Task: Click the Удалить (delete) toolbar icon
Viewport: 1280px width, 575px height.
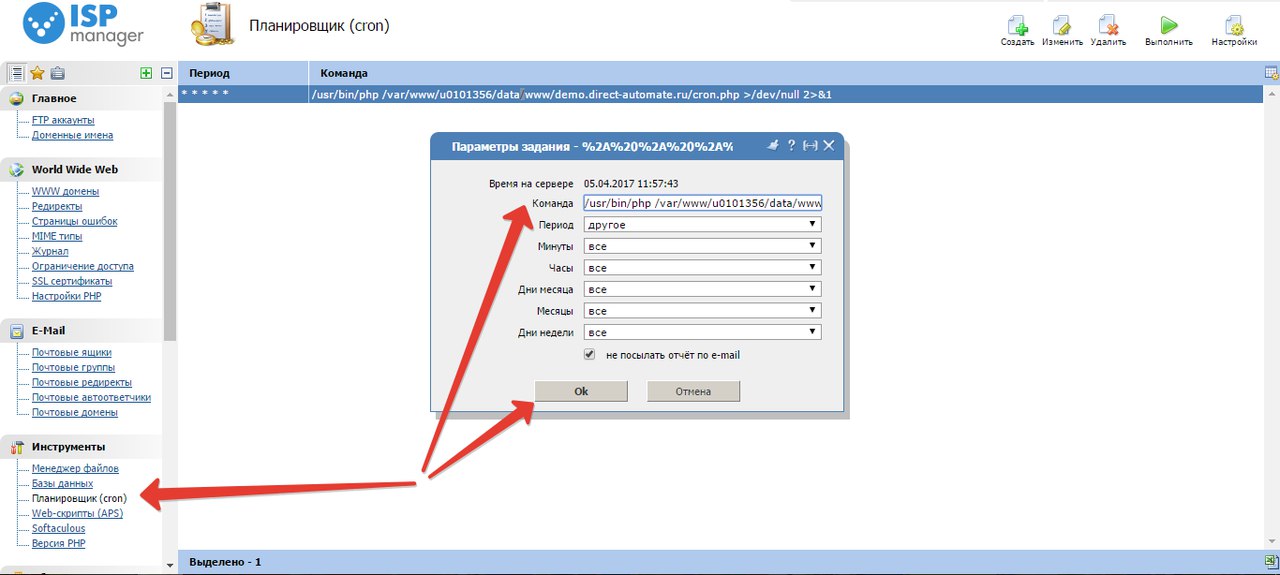Action: coord(1108,28)
